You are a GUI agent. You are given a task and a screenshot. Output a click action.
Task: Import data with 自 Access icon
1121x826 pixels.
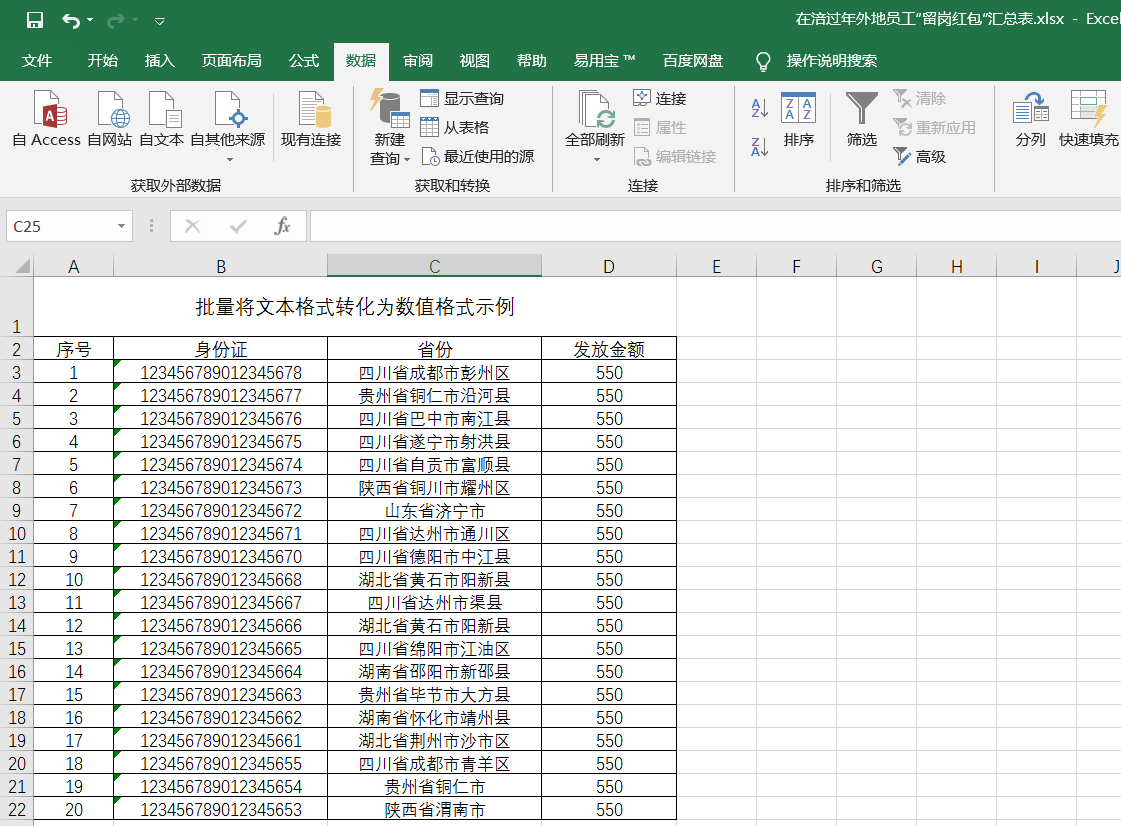pyautogui.click(x=46, y=119)
